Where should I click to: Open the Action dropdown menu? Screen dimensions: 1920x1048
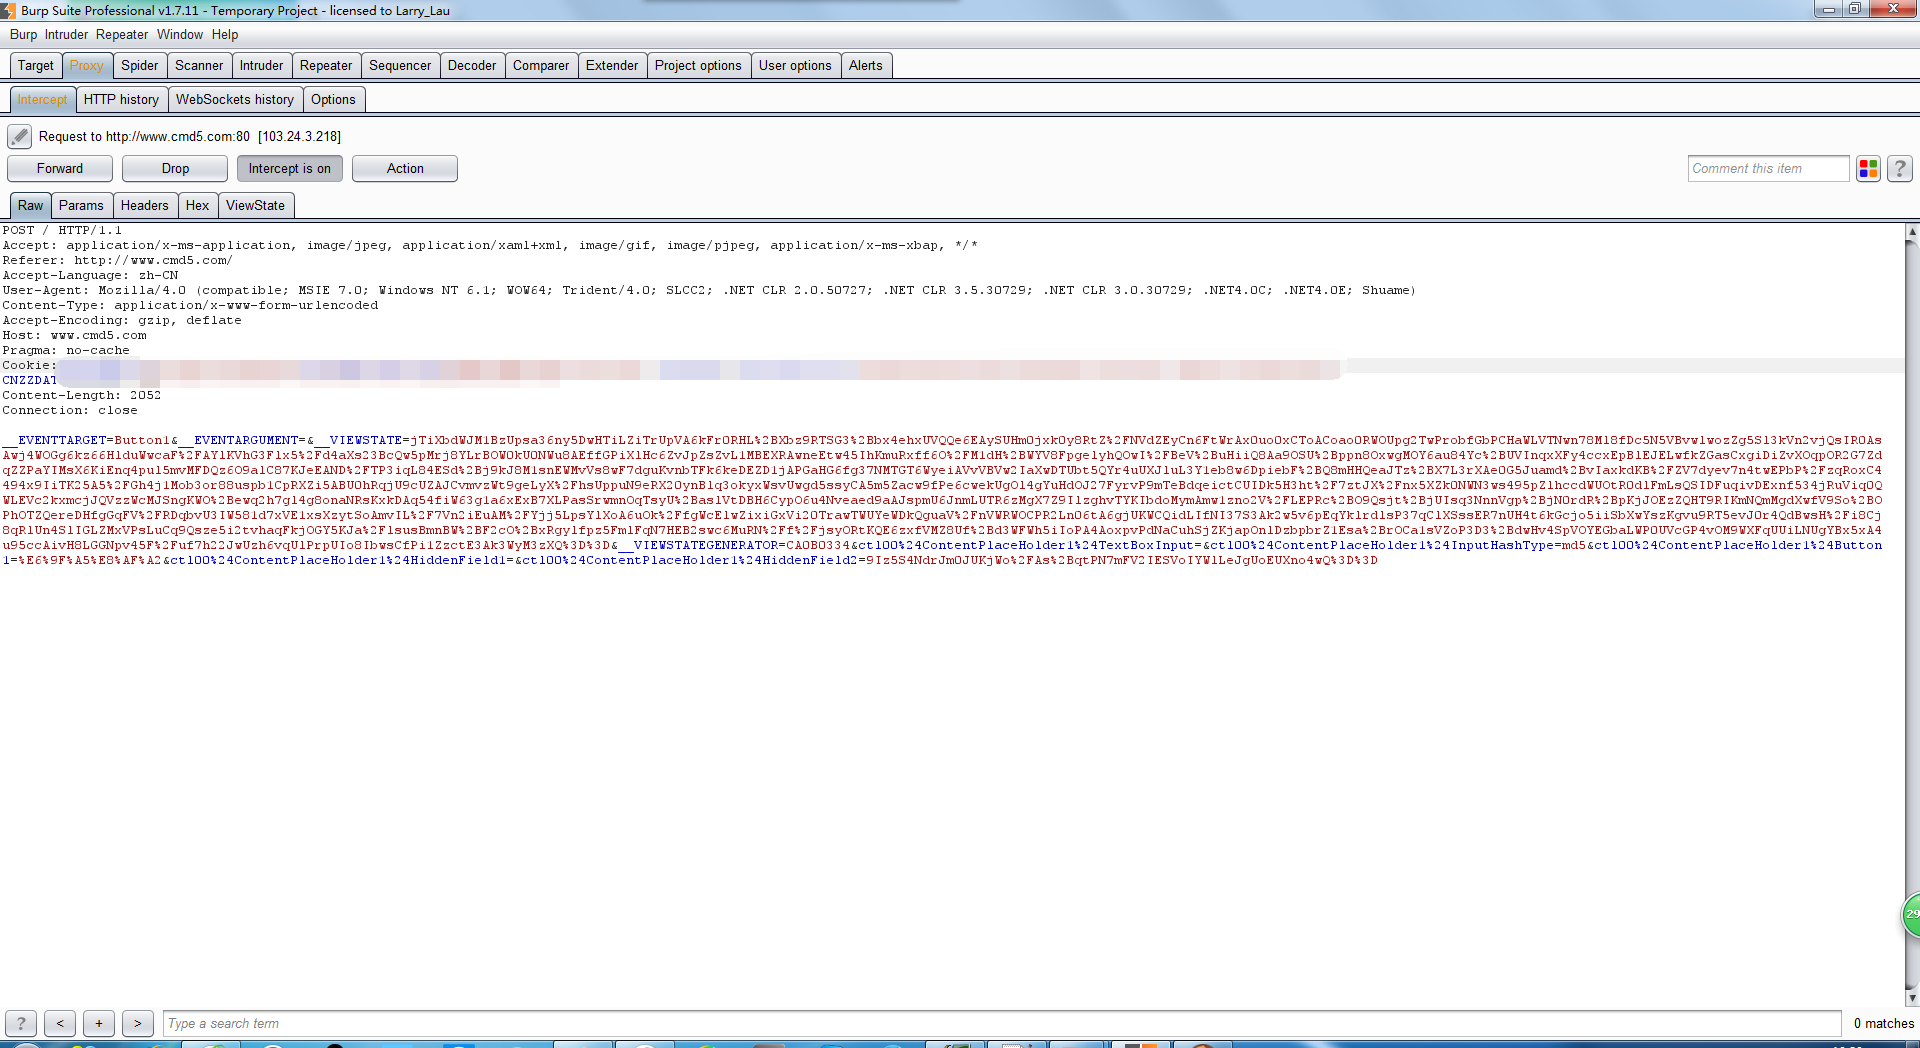click(405, 168)
